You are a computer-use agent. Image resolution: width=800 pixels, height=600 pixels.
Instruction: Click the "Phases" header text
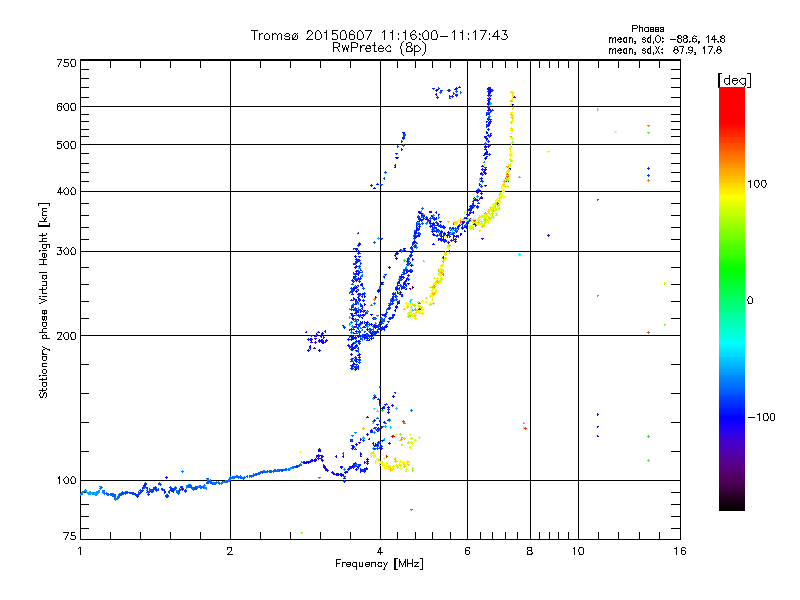(647, 29)
